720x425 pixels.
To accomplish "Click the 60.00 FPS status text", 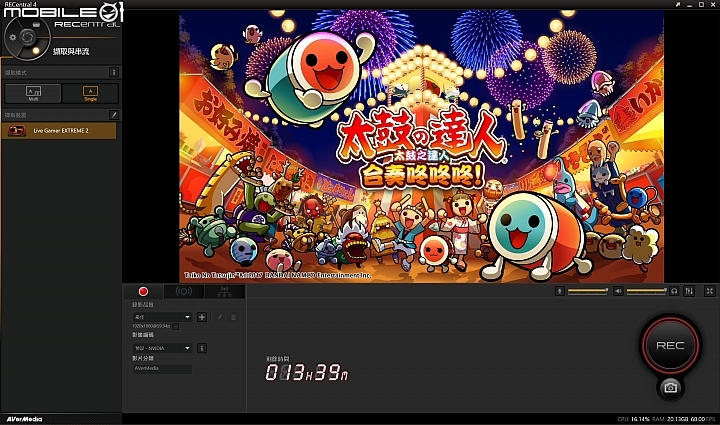I will coord(703,419).
